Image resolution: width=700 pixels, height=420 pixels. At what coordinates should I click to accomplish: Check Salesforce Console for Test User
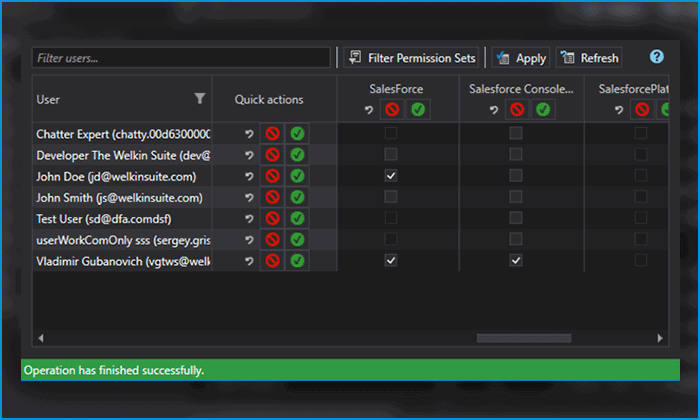point(516,218)
